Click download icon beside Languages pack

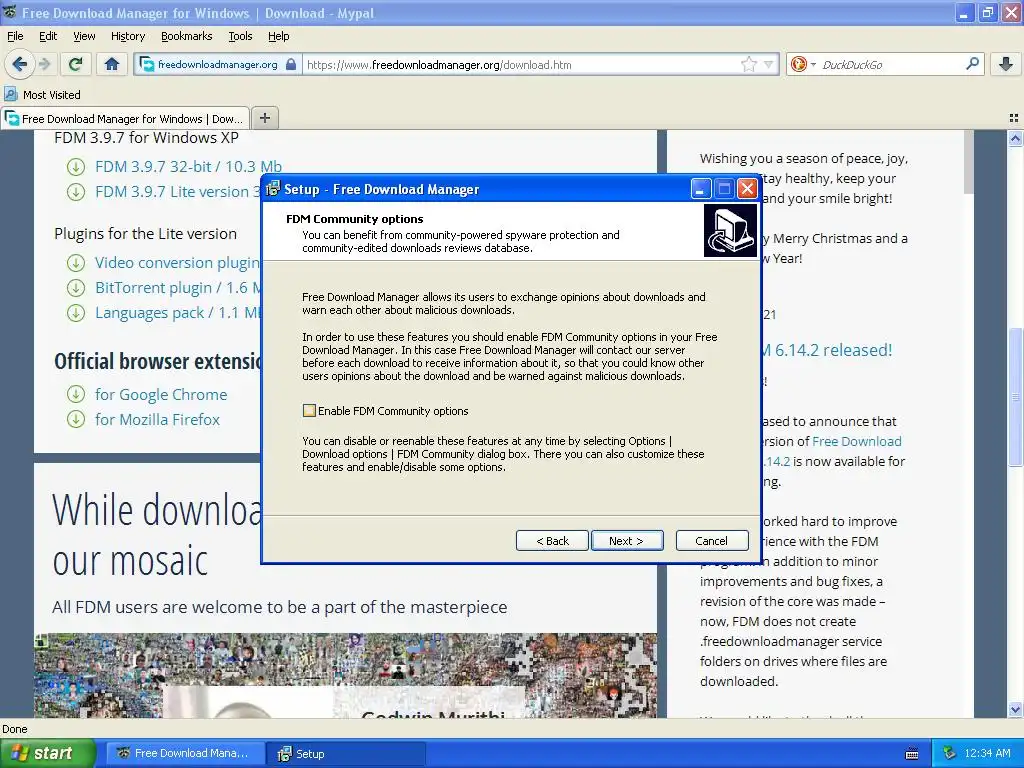(76, 313)
